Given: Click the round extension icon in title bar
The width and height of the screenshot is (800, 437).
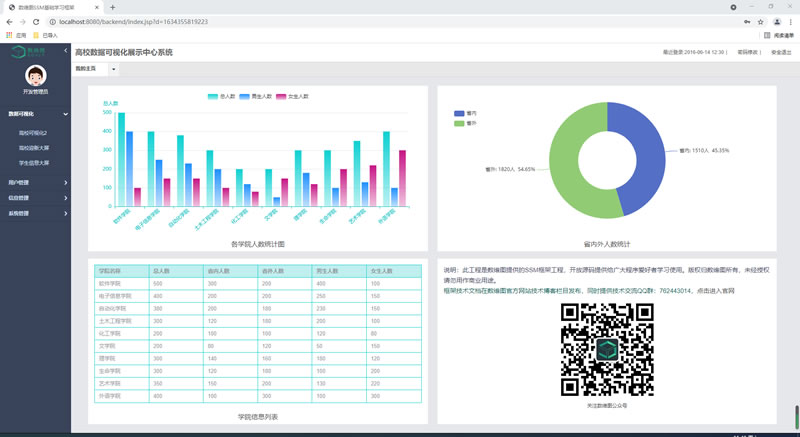Looking at the screenshot, I should [x=733, y=7].
